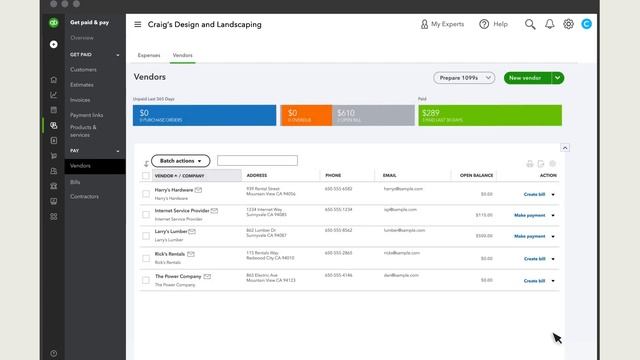Click the QuickBooks logo icon
The image size is (640, 360).
(53, 23)
